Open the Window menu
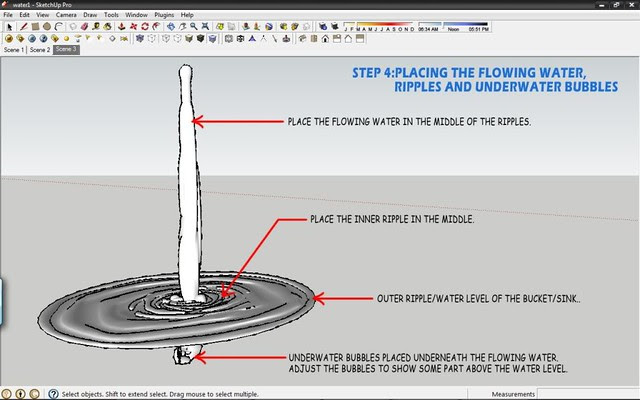 (136, 15)
